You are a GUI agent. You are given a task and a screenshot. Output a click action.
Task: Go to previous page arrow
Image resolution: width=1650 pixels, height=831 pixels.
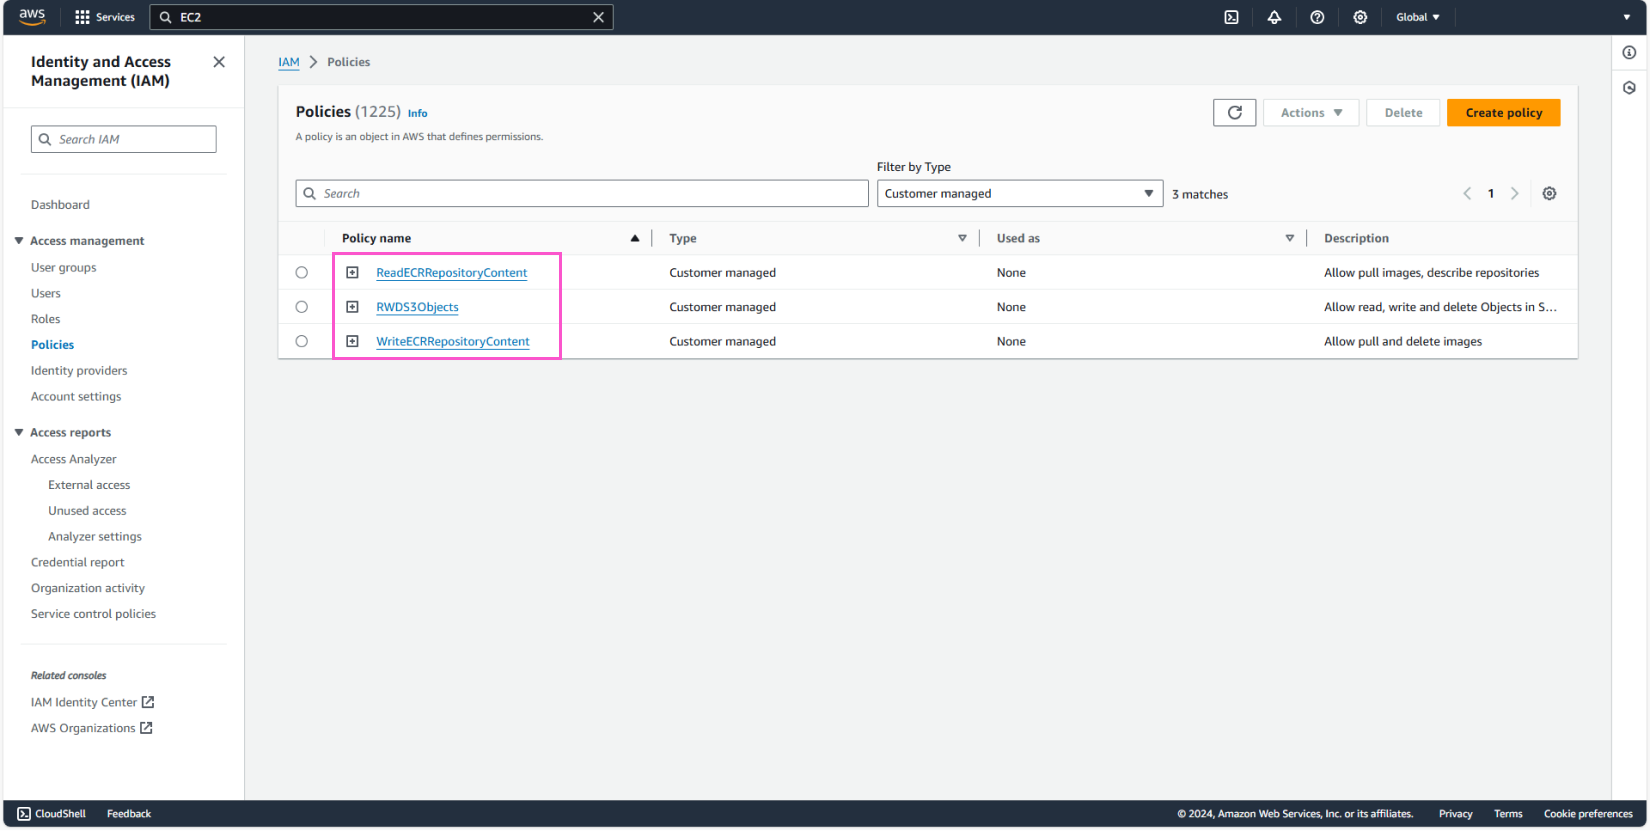tap(1467, 194)
